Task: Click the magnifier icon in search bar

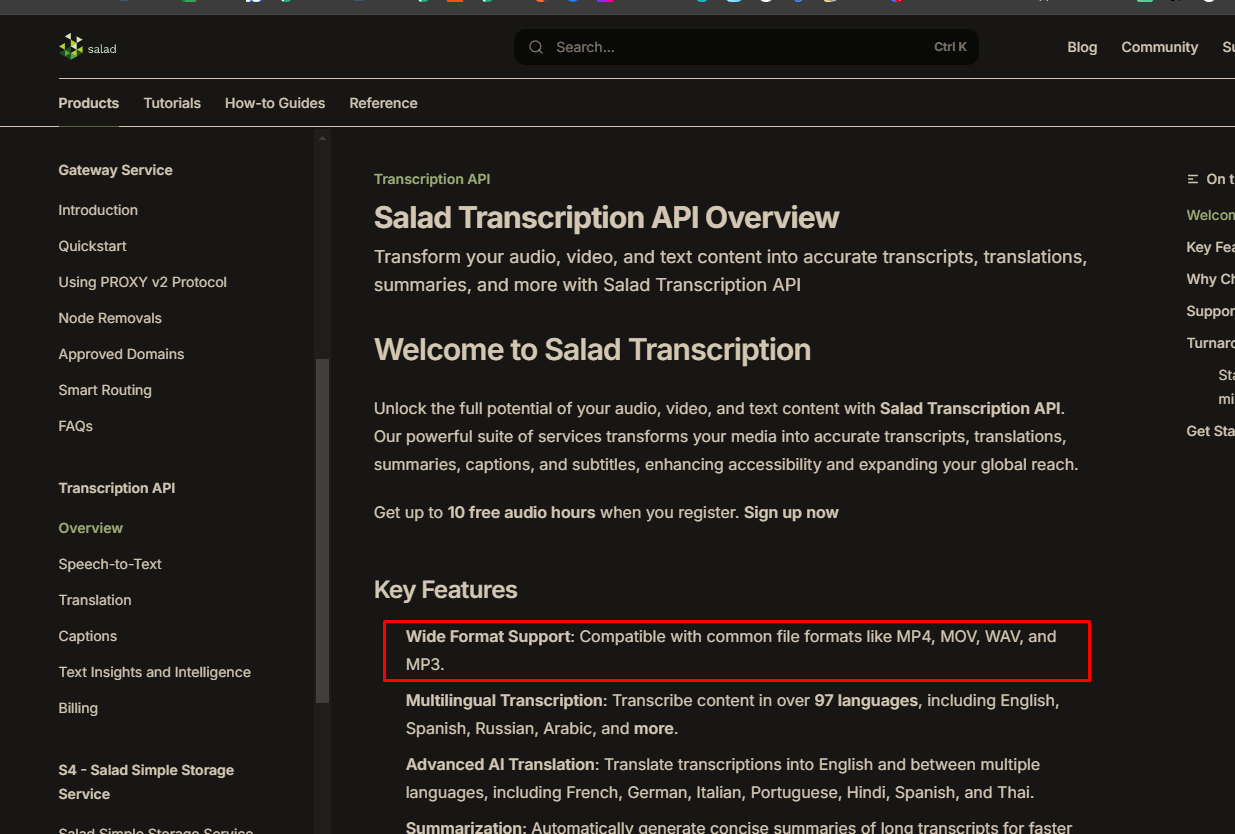Action: (x=536, y=47)
